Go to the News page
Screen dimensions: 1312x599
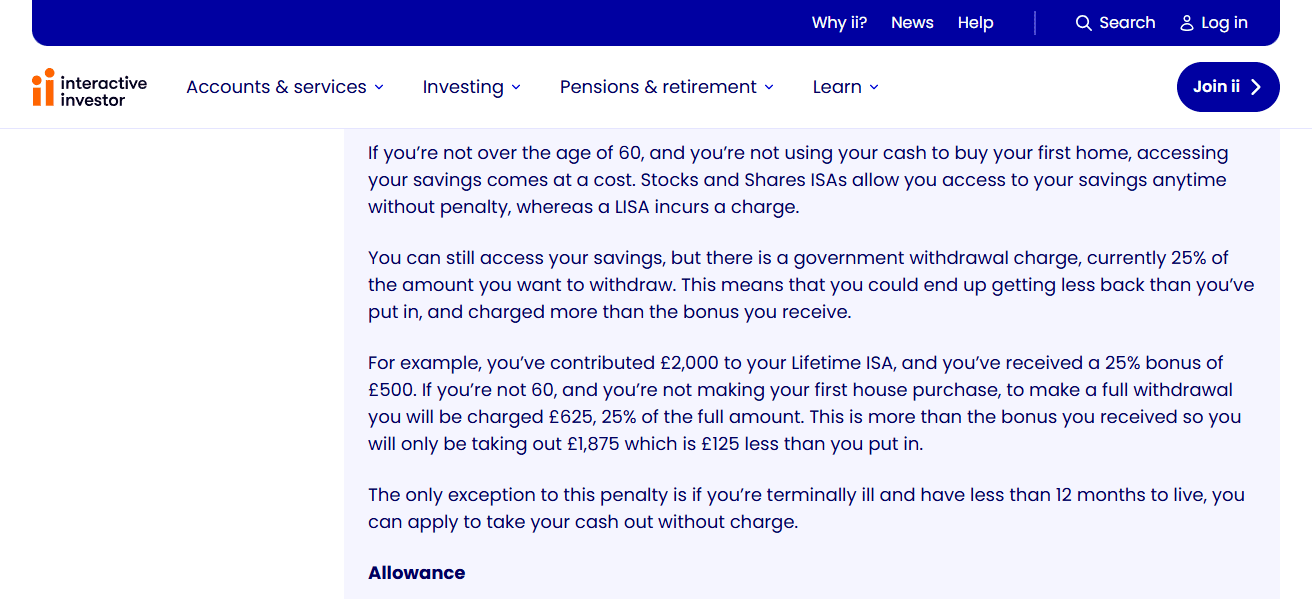point(912,23)
